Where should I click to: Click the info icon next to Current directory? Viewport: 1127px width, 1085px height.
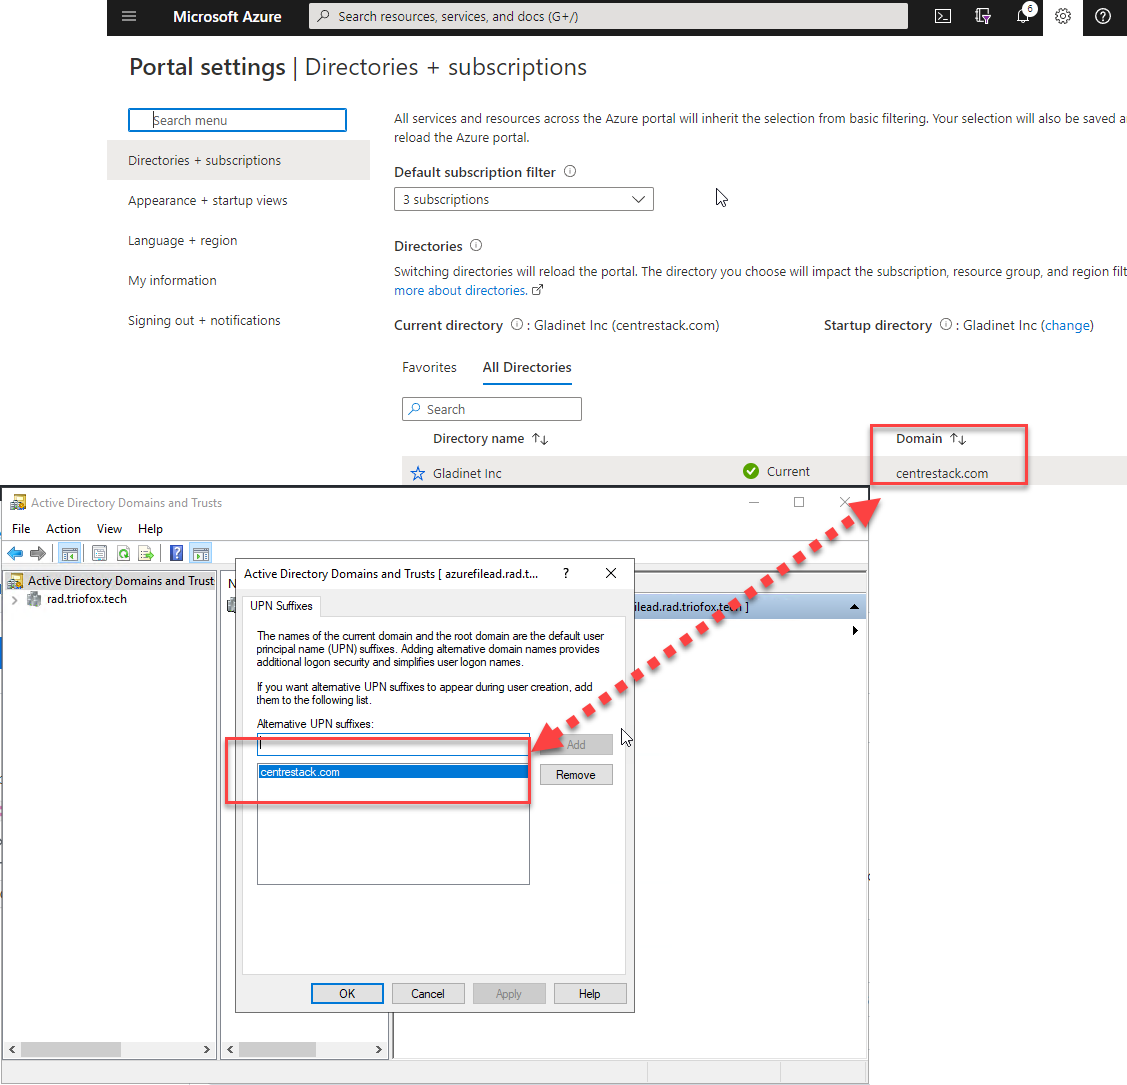pos(517,324)
